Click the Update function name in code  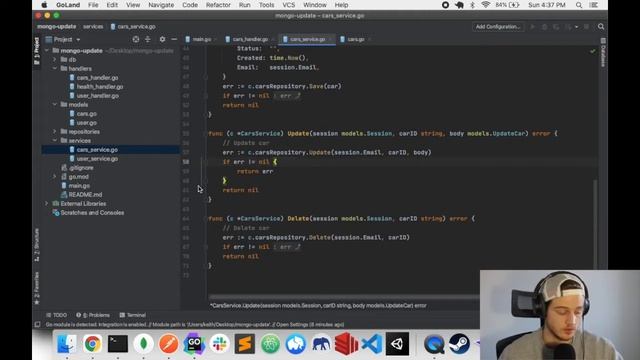point(298,133)
